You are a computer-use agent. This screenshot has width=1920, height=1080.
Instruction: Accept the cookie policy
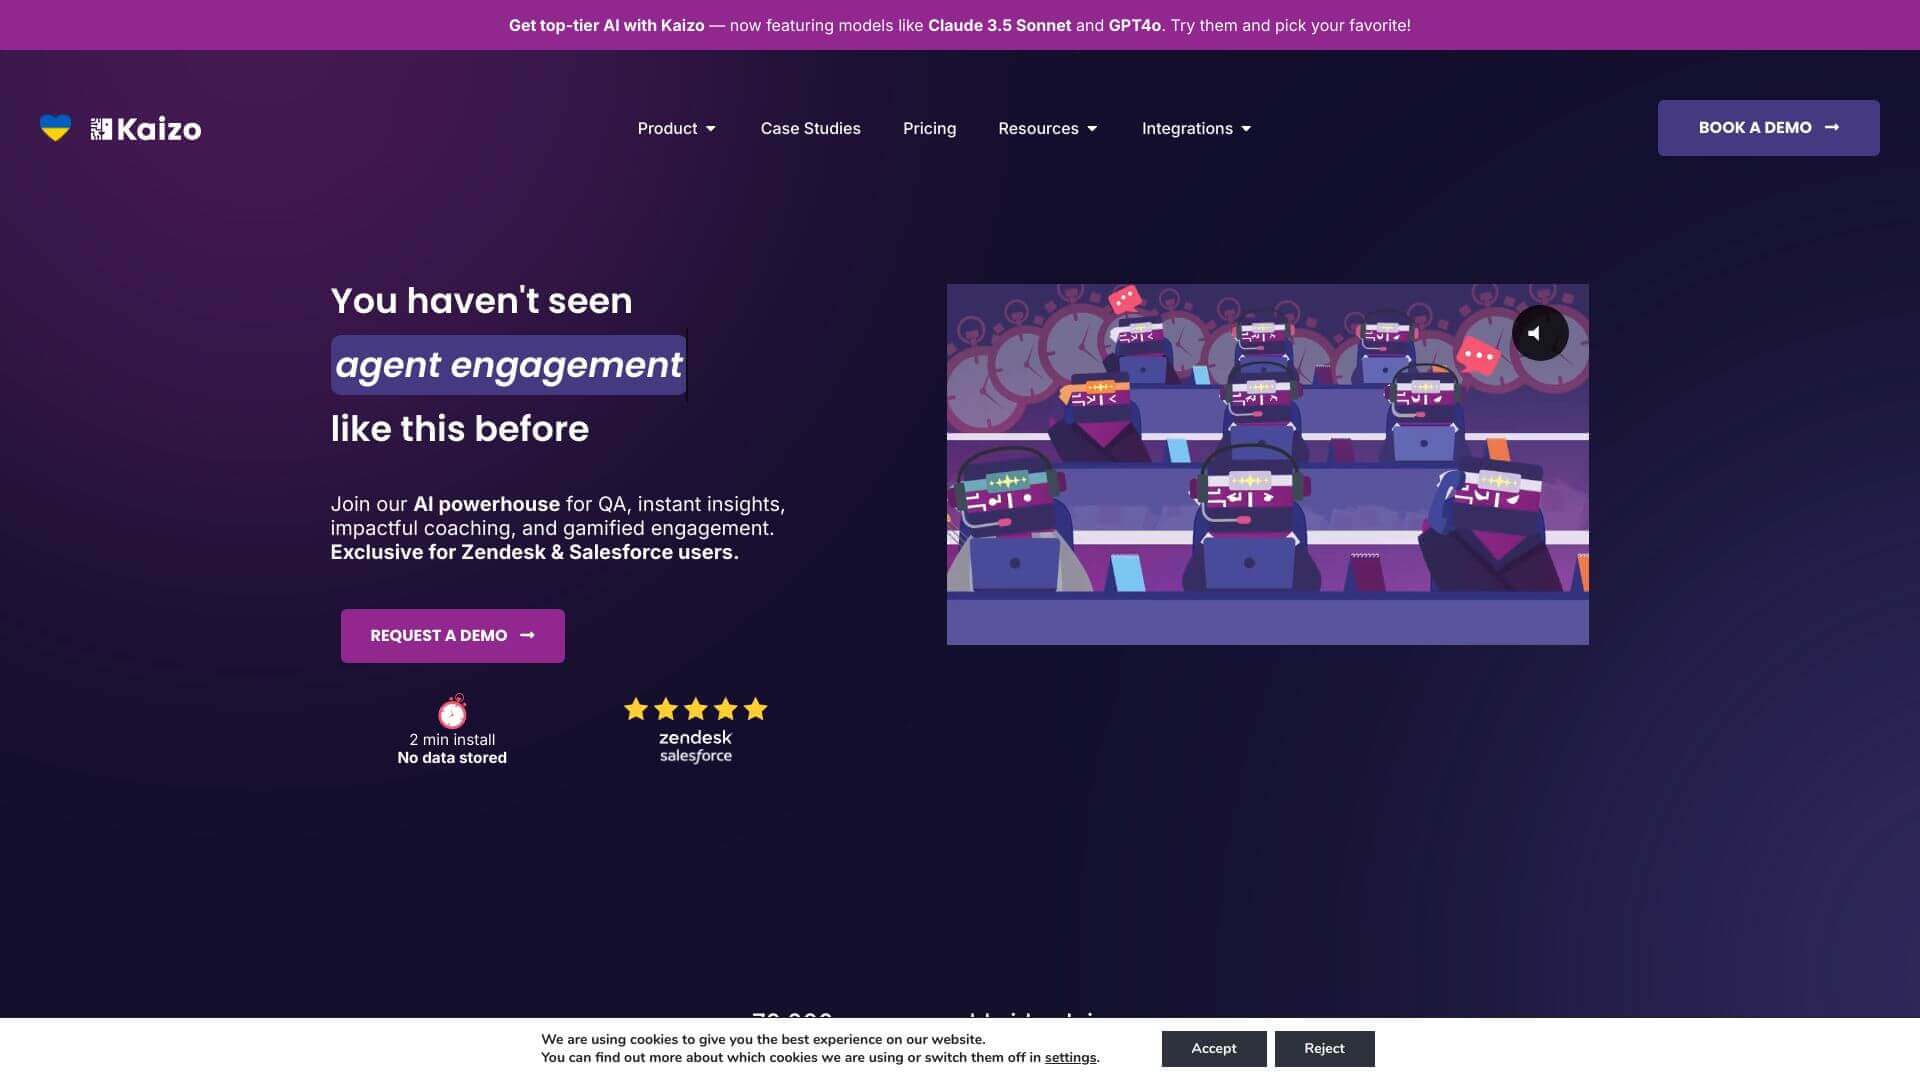(x=1213, y=1048)
